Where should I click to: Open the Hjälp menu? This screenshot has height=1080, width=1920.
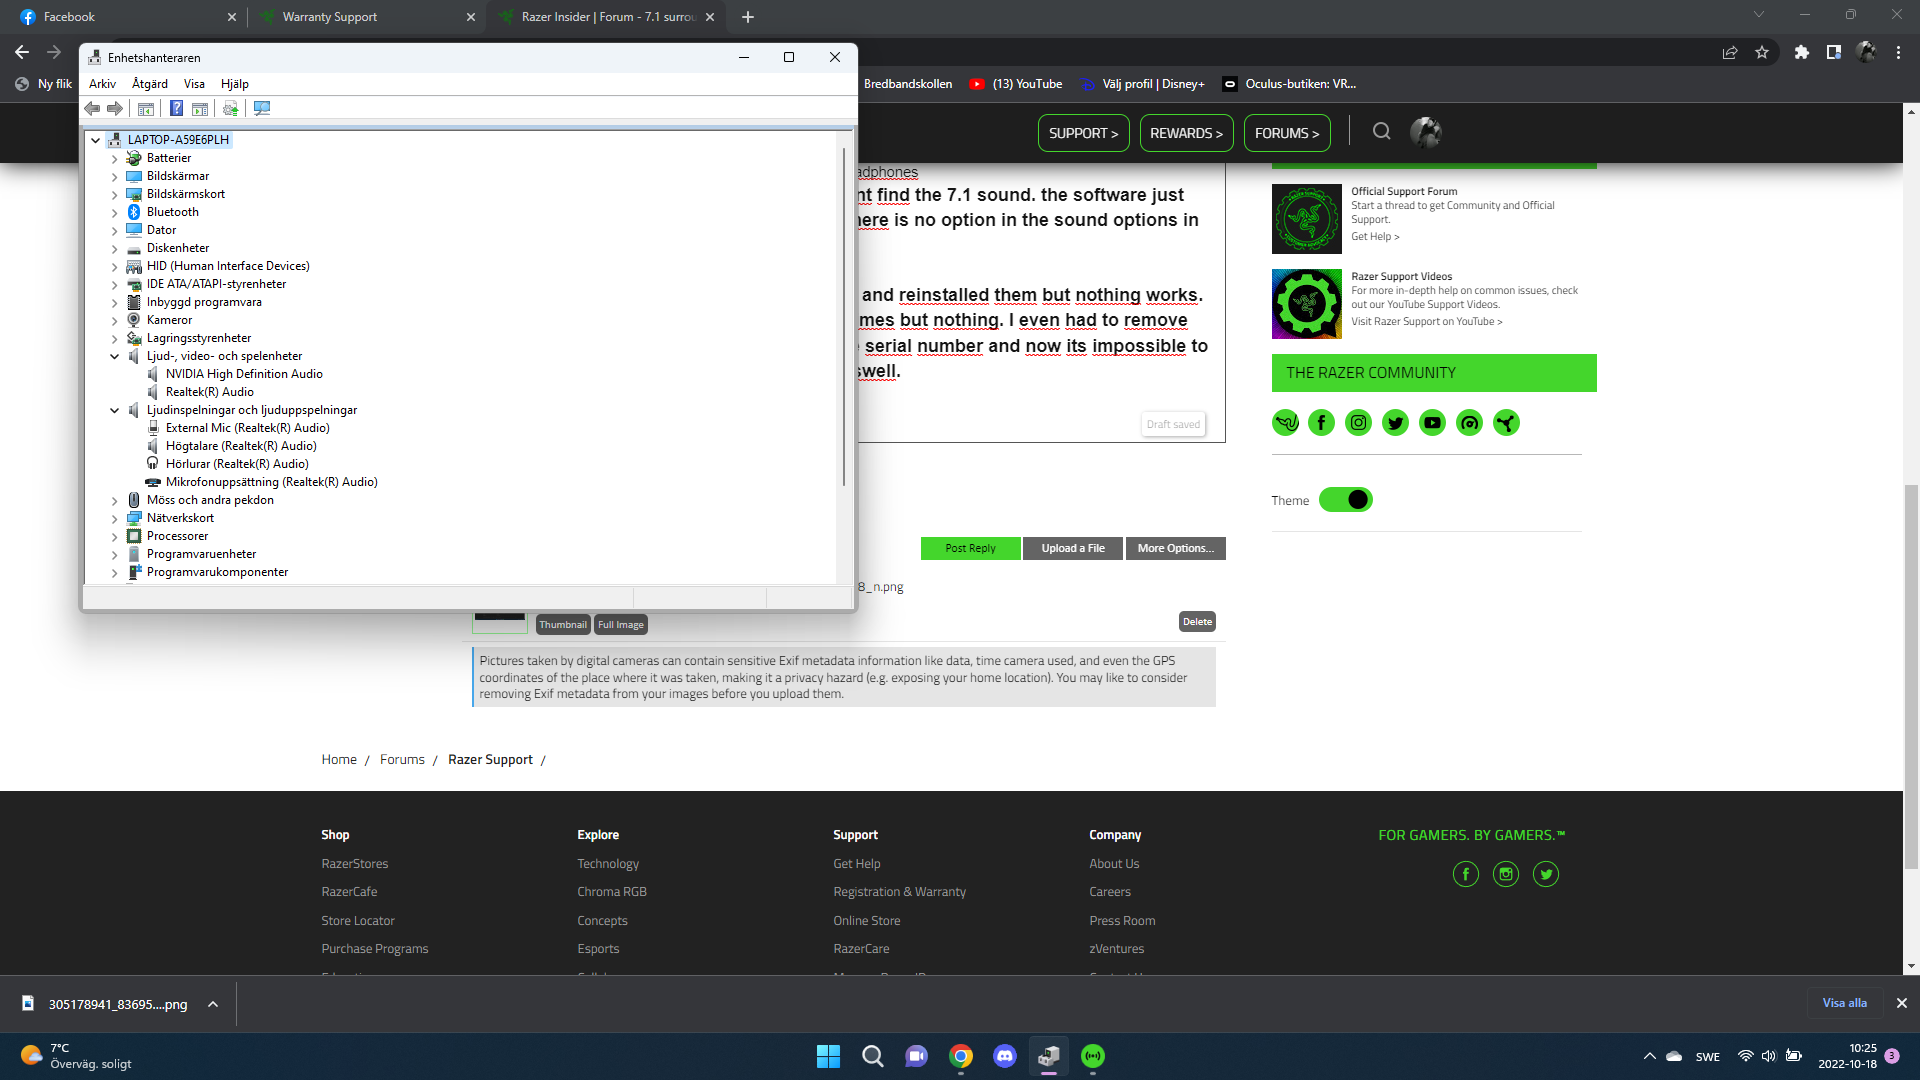tap(235, 84)
